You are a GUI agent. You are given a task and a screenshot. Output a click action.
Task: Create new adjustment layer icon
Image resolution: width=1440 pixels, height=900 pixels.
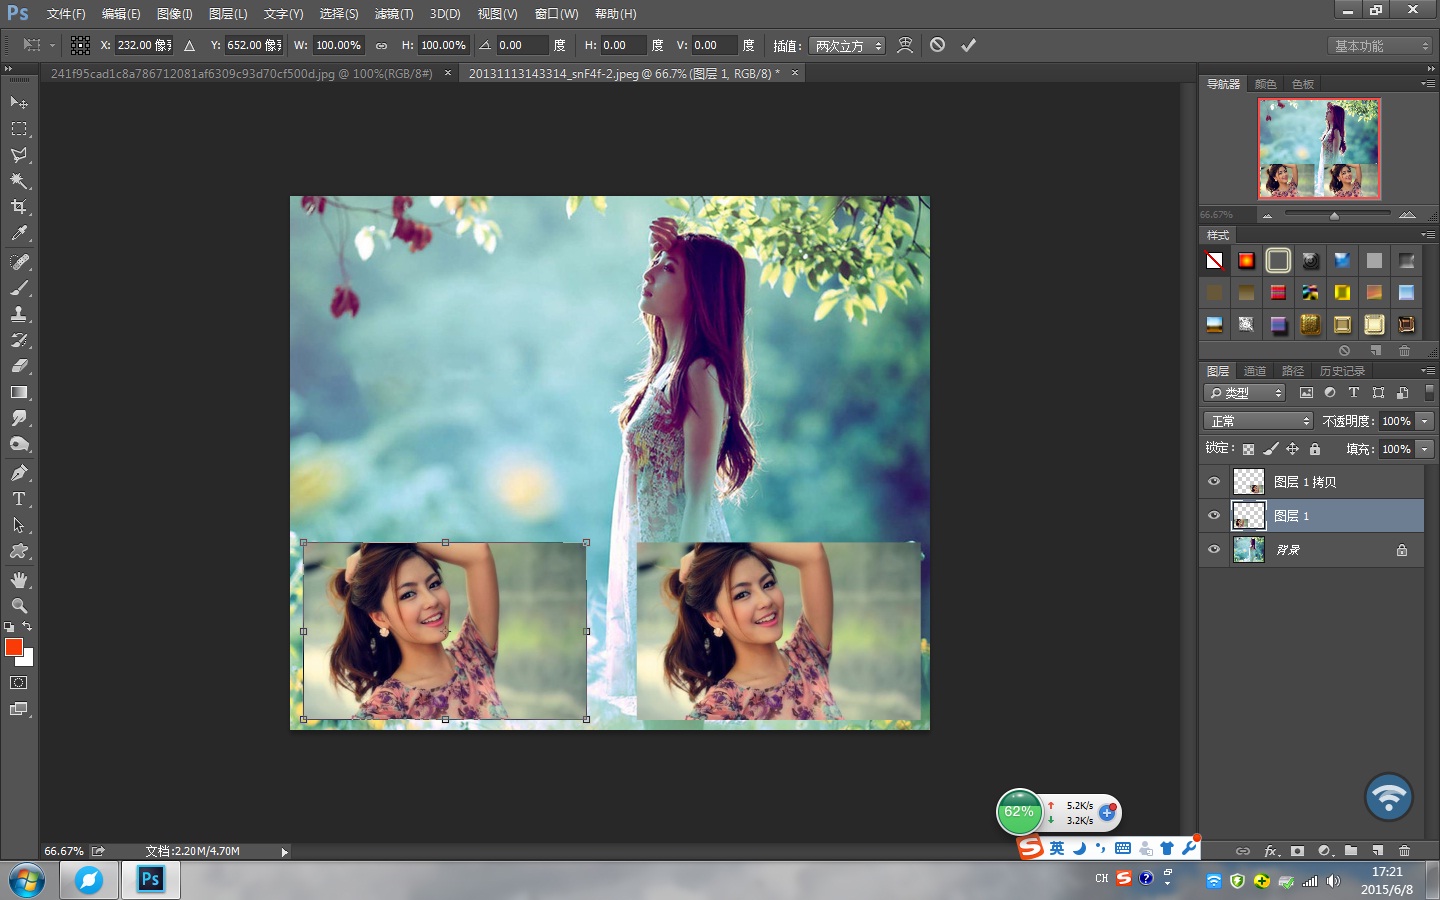click(x=1324, y=851)
